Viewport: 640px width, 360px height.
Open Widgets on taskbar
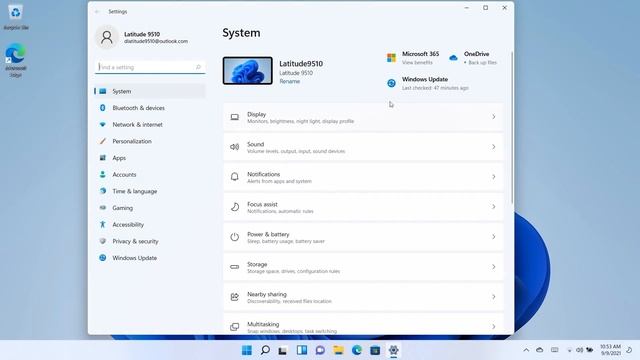click(x=302, y=350)
